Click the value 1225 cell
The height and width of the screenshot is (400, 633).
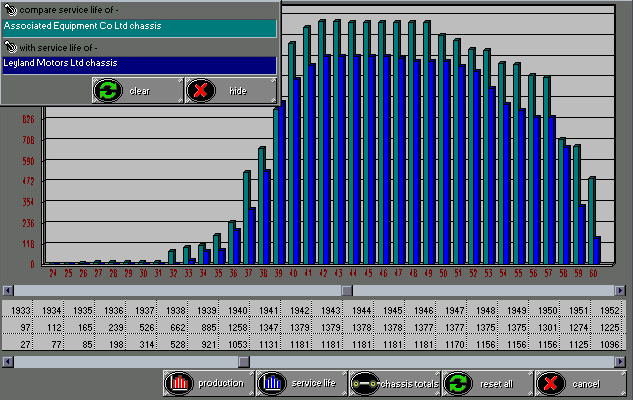(606, 327)
